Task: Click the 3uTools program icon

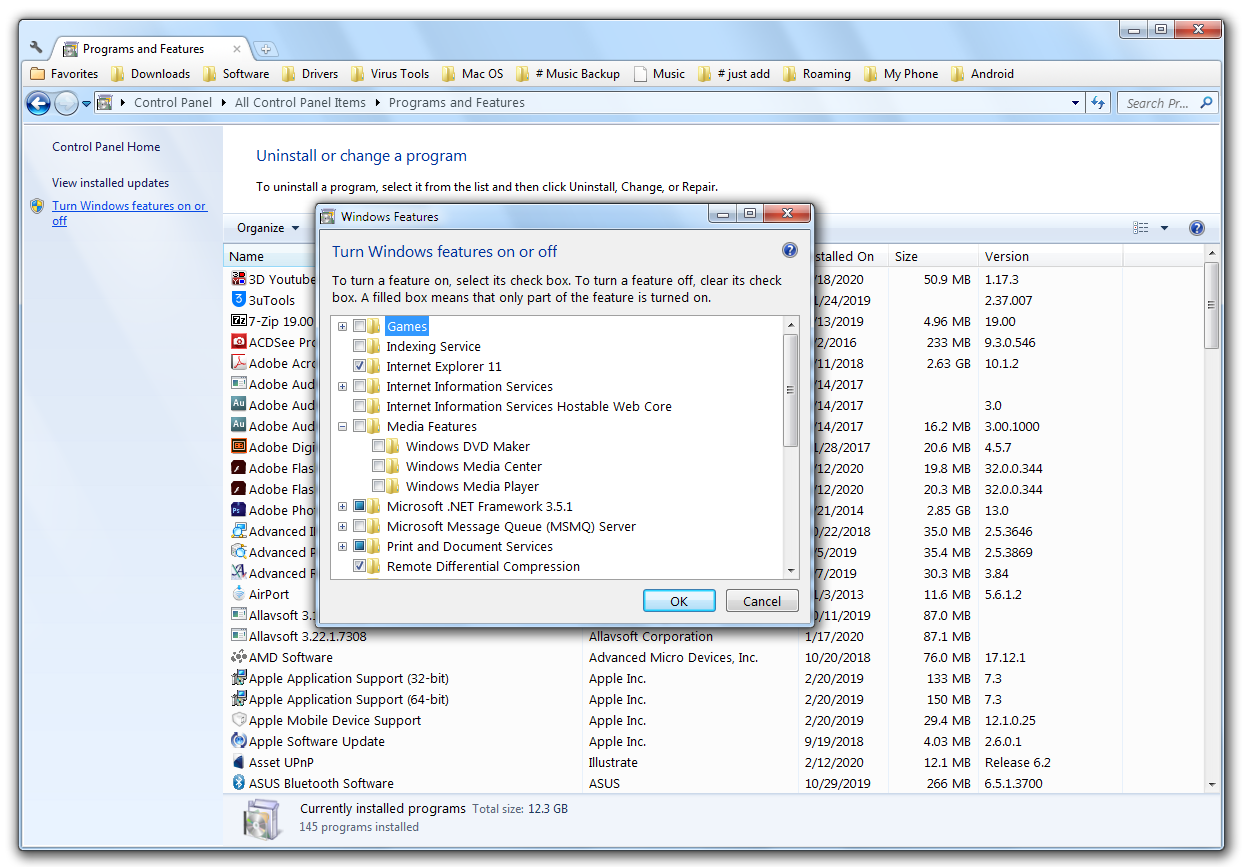Action: pyautogui.click(x=239, y=300)
